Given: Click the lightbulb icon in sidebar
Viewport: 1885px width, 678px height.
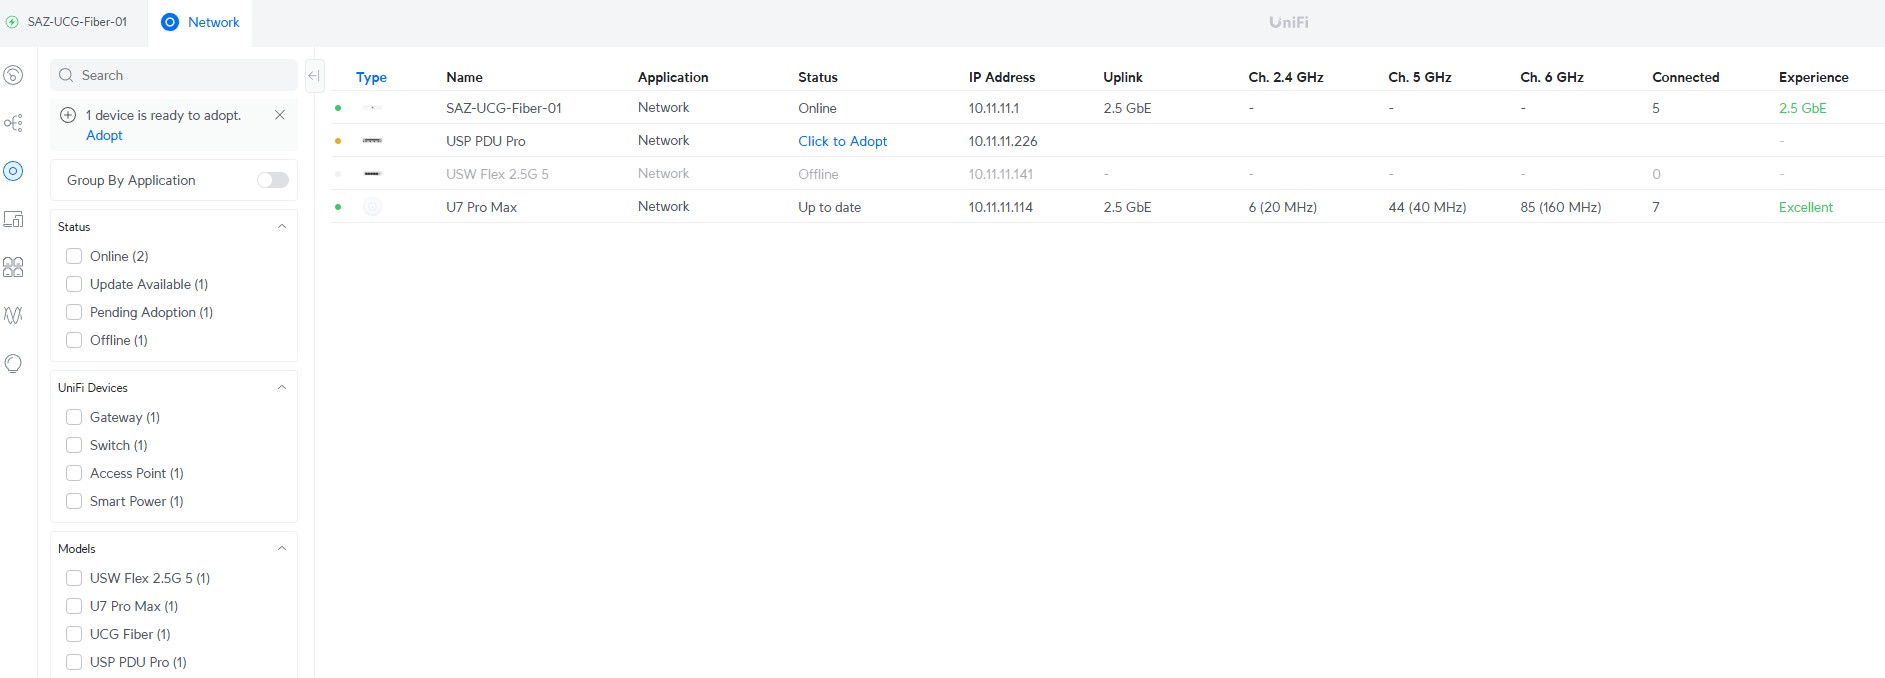Looking at the screenshot, I should tap(14, 363).
